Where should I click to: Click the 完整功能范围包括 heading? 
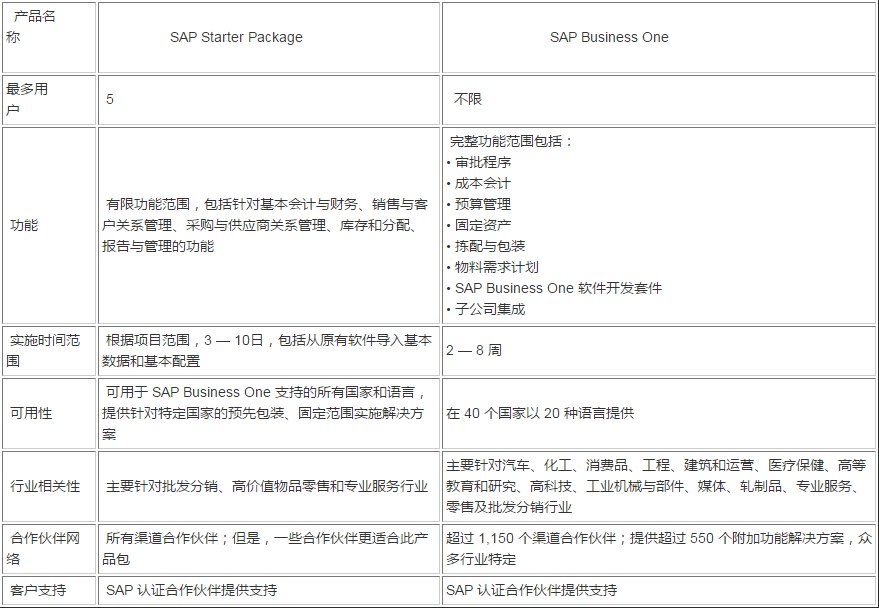click(x=511, y=141)
